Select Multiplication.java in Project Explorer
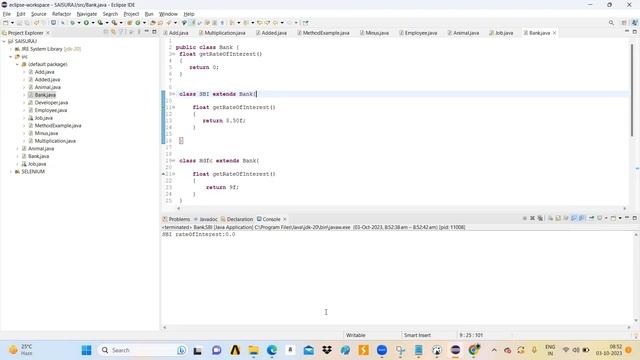The height and width of the screenshot is (360, 640). click(x=55, y=141)
